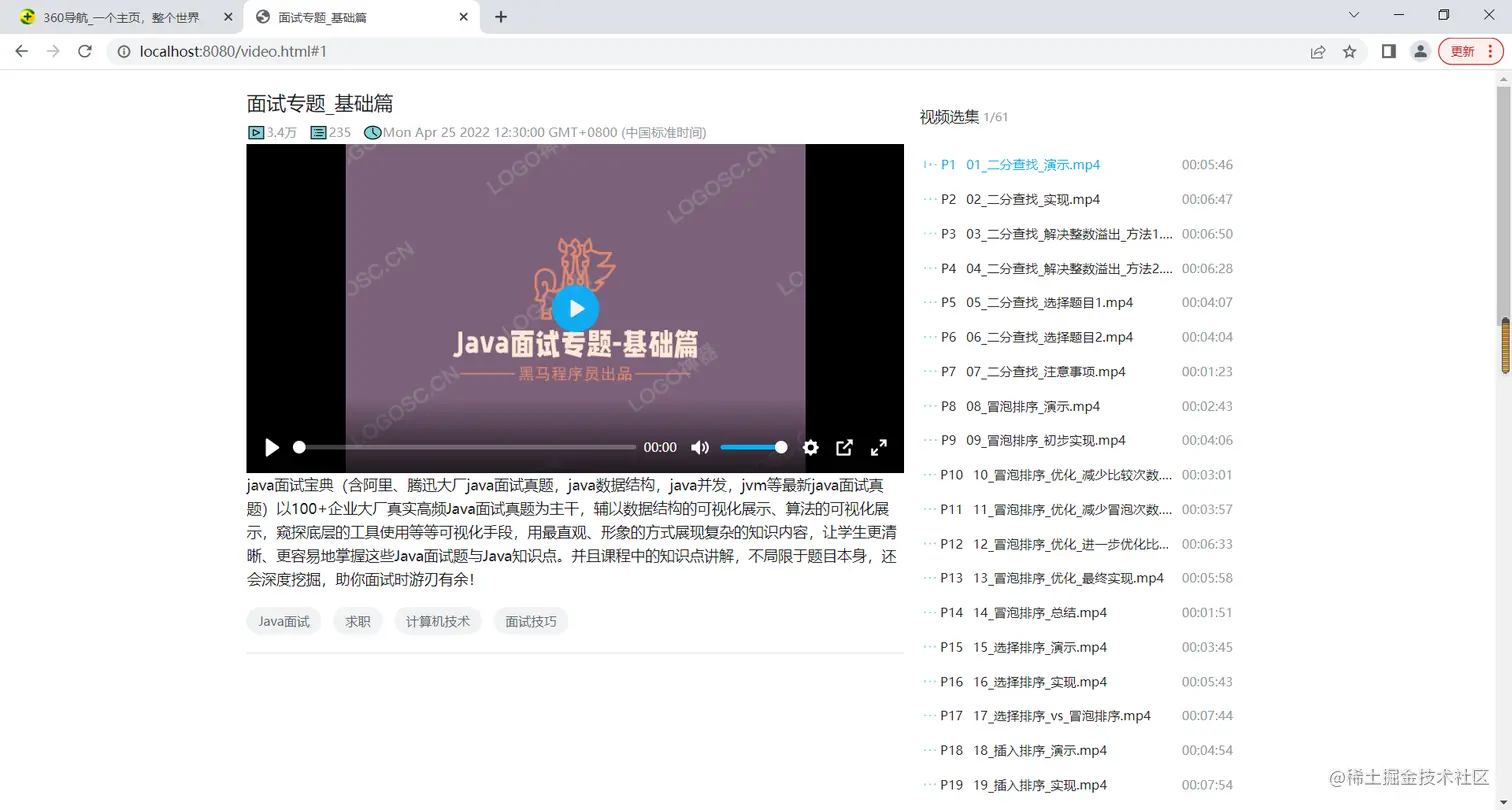
Task: Play P1 01_二分查找_演示.mp4
Action: point(1078,164)
